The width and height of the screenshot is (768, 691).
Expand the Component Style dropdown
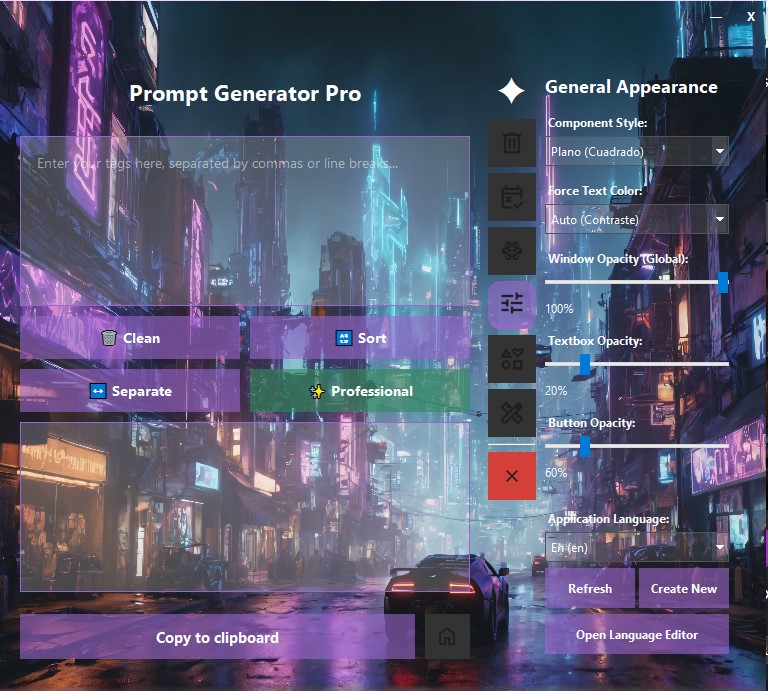coord(637,151)
